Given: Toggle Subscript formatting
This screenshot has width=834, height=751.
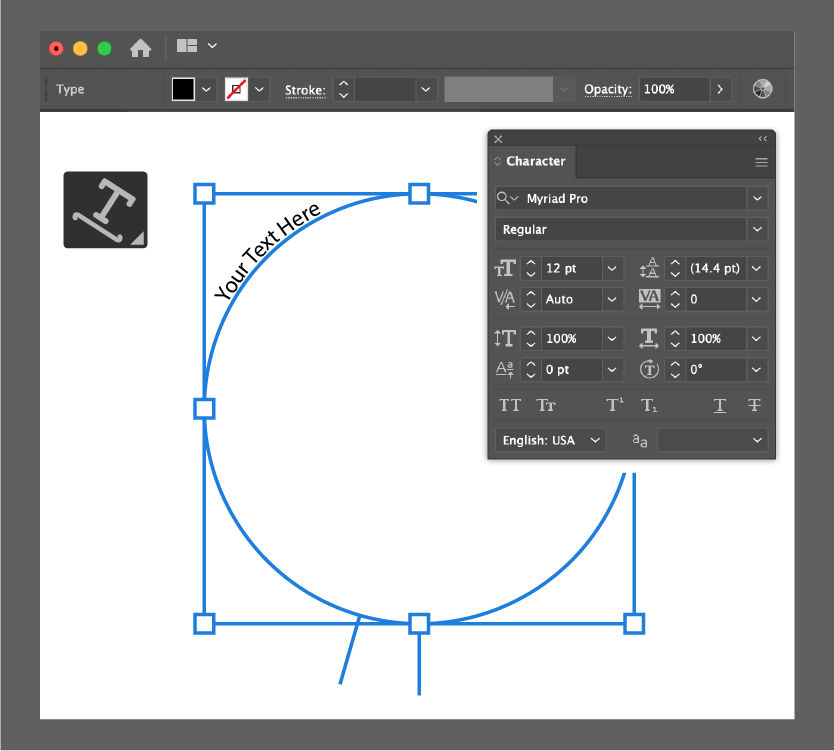Looking at the screenshot, I should 649,405.
